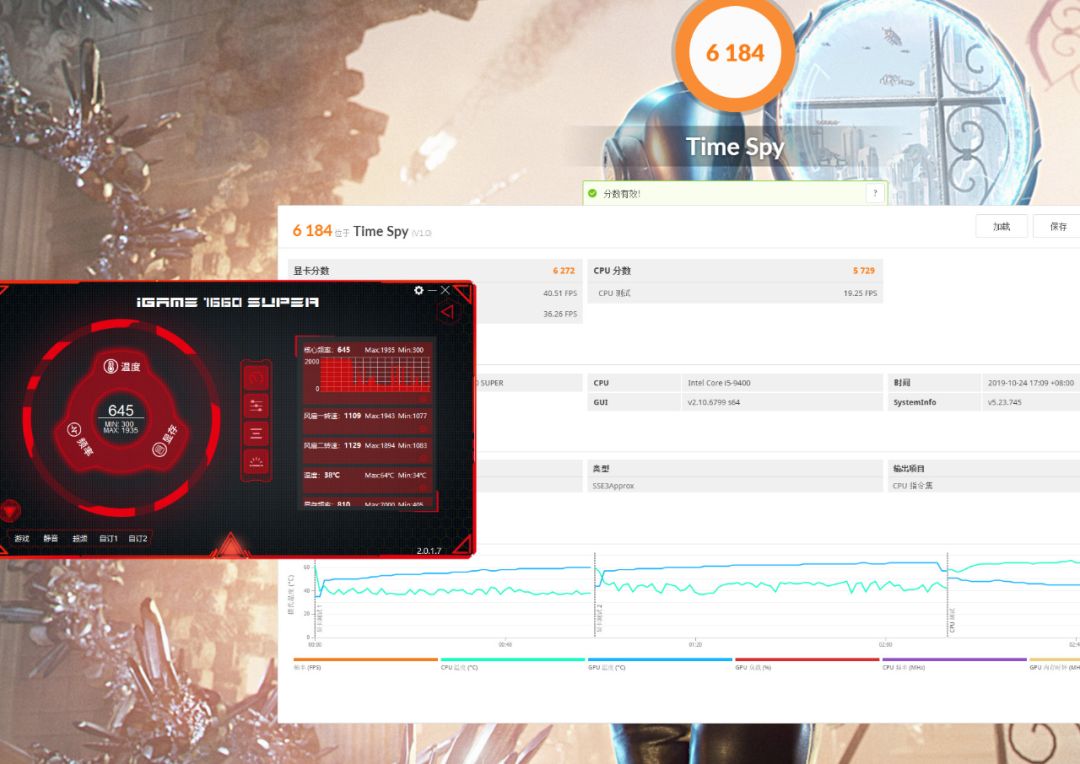Switch to the 自订1 profile tab
The image size is (1080, 764).
click(x=108, y=538)
